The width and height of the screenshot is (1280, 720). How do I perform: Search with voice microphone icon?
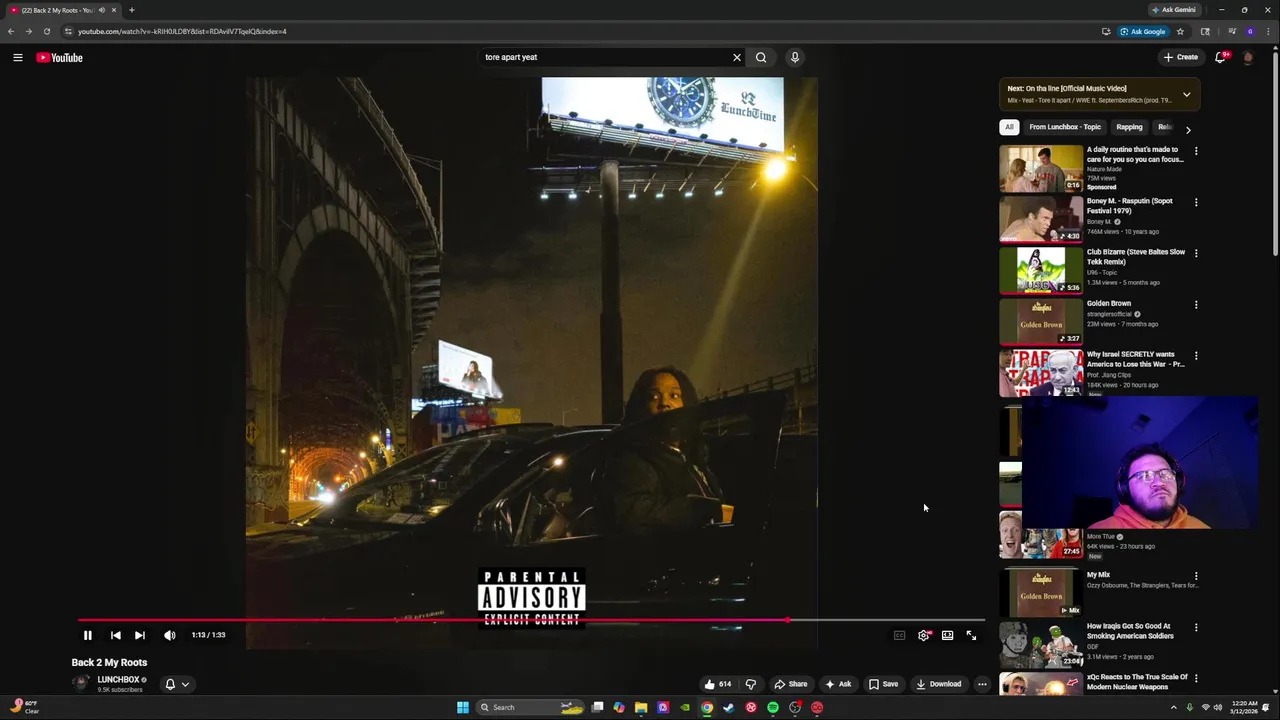(795, 57)
